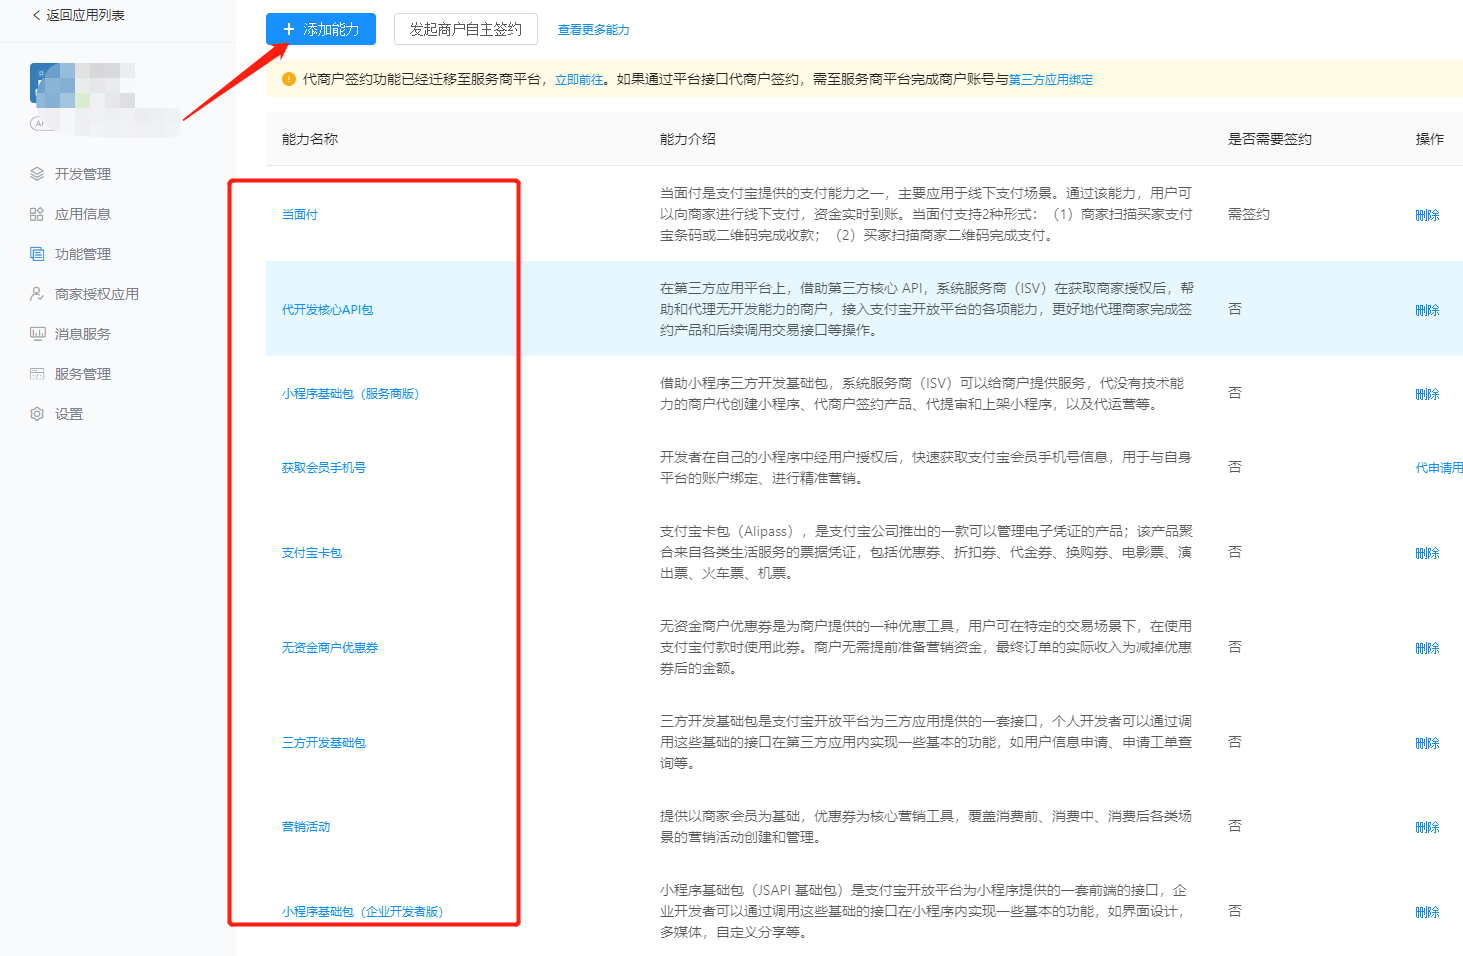The image size is (1463, 956).
Task: Open 查看更多能力 link
Action: pos(594,30)
